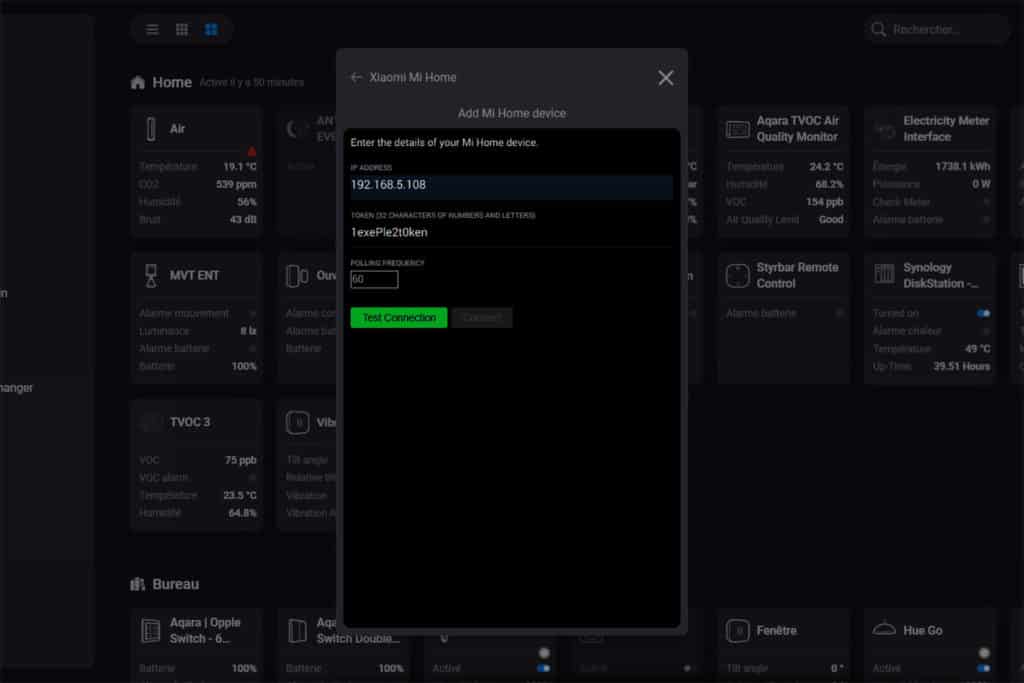Screen dimensions: 1024x683
Task: Click the Rechercher search field
Action: point(936,29)
